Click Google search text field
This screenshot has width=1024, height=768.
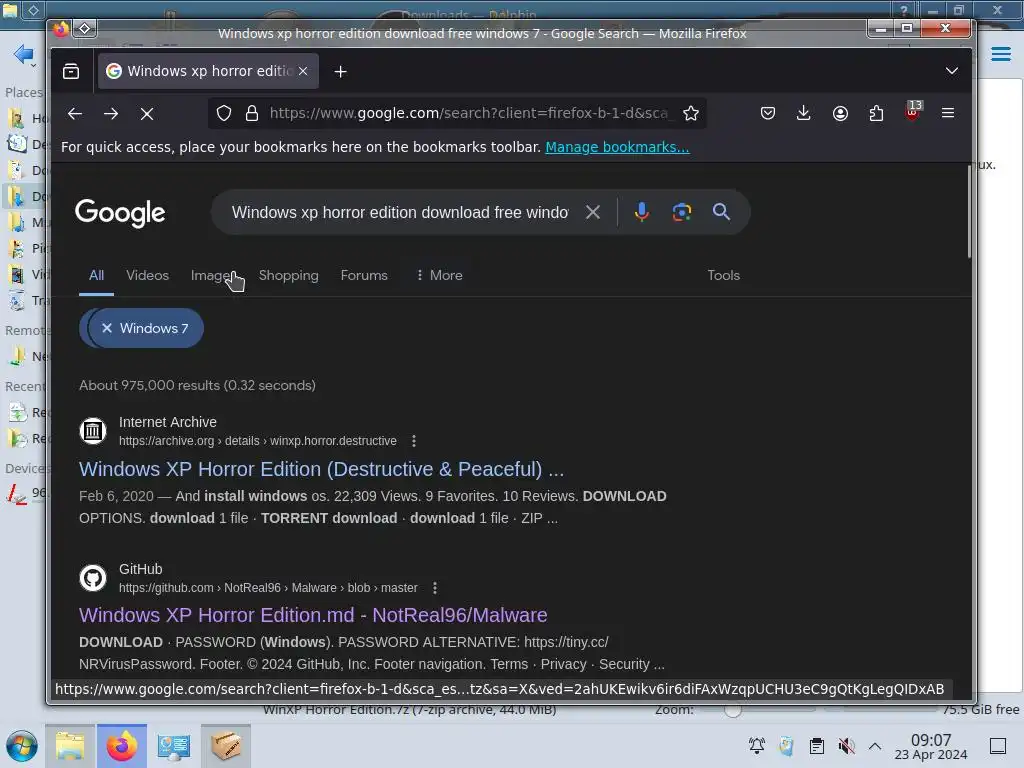point(400,212)
